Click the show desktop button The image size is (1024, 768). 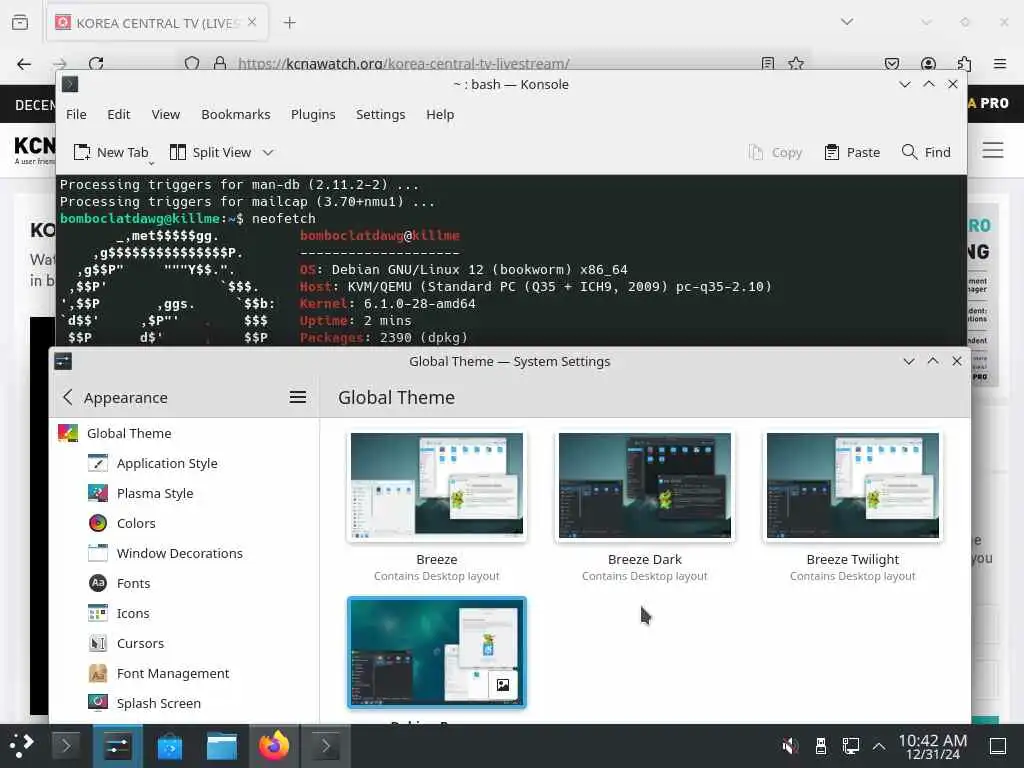coord(998,746)
